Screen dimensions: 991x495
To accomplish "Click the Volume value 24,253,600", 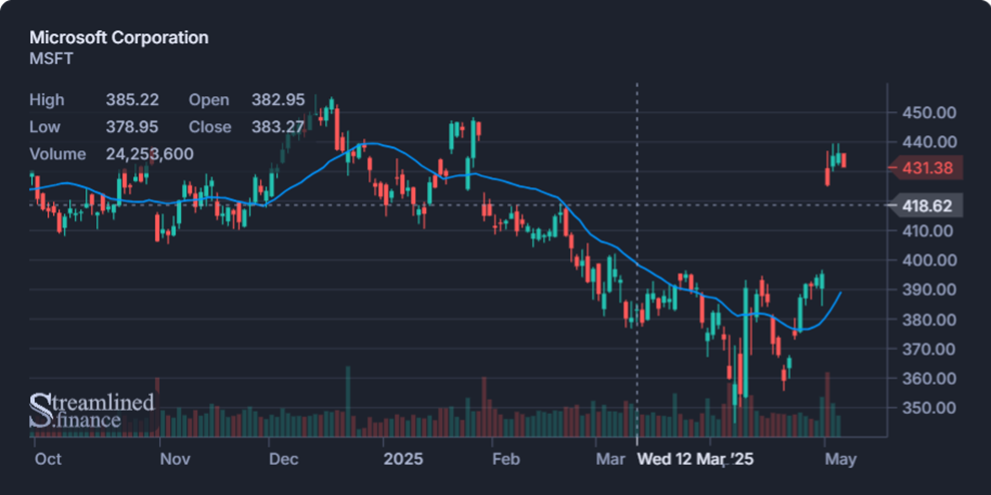I will click(150, 154).
